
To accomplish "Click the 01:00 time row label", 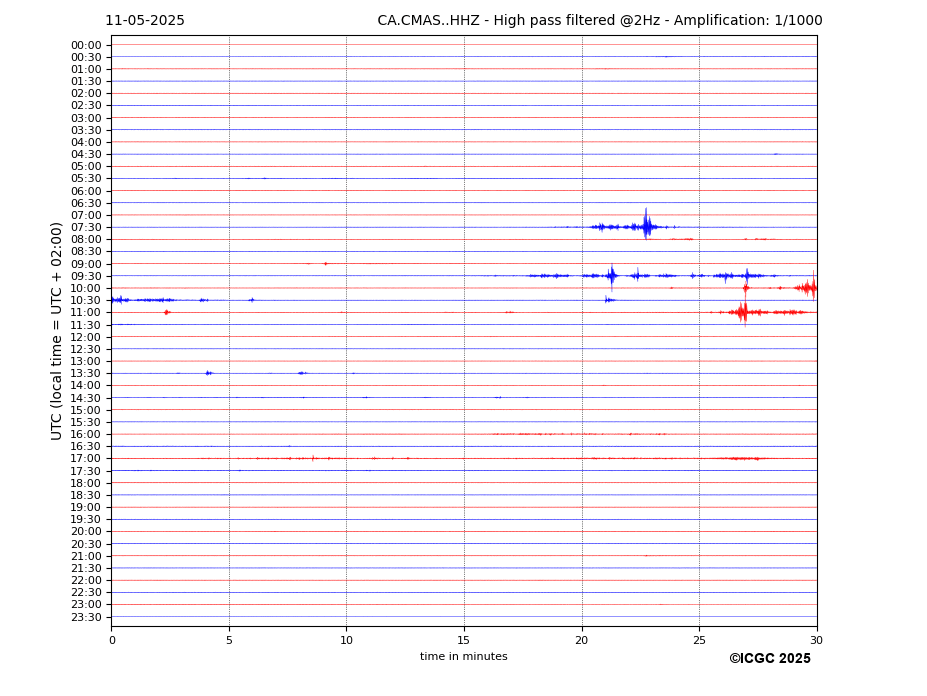I will [x=86, y=70].
